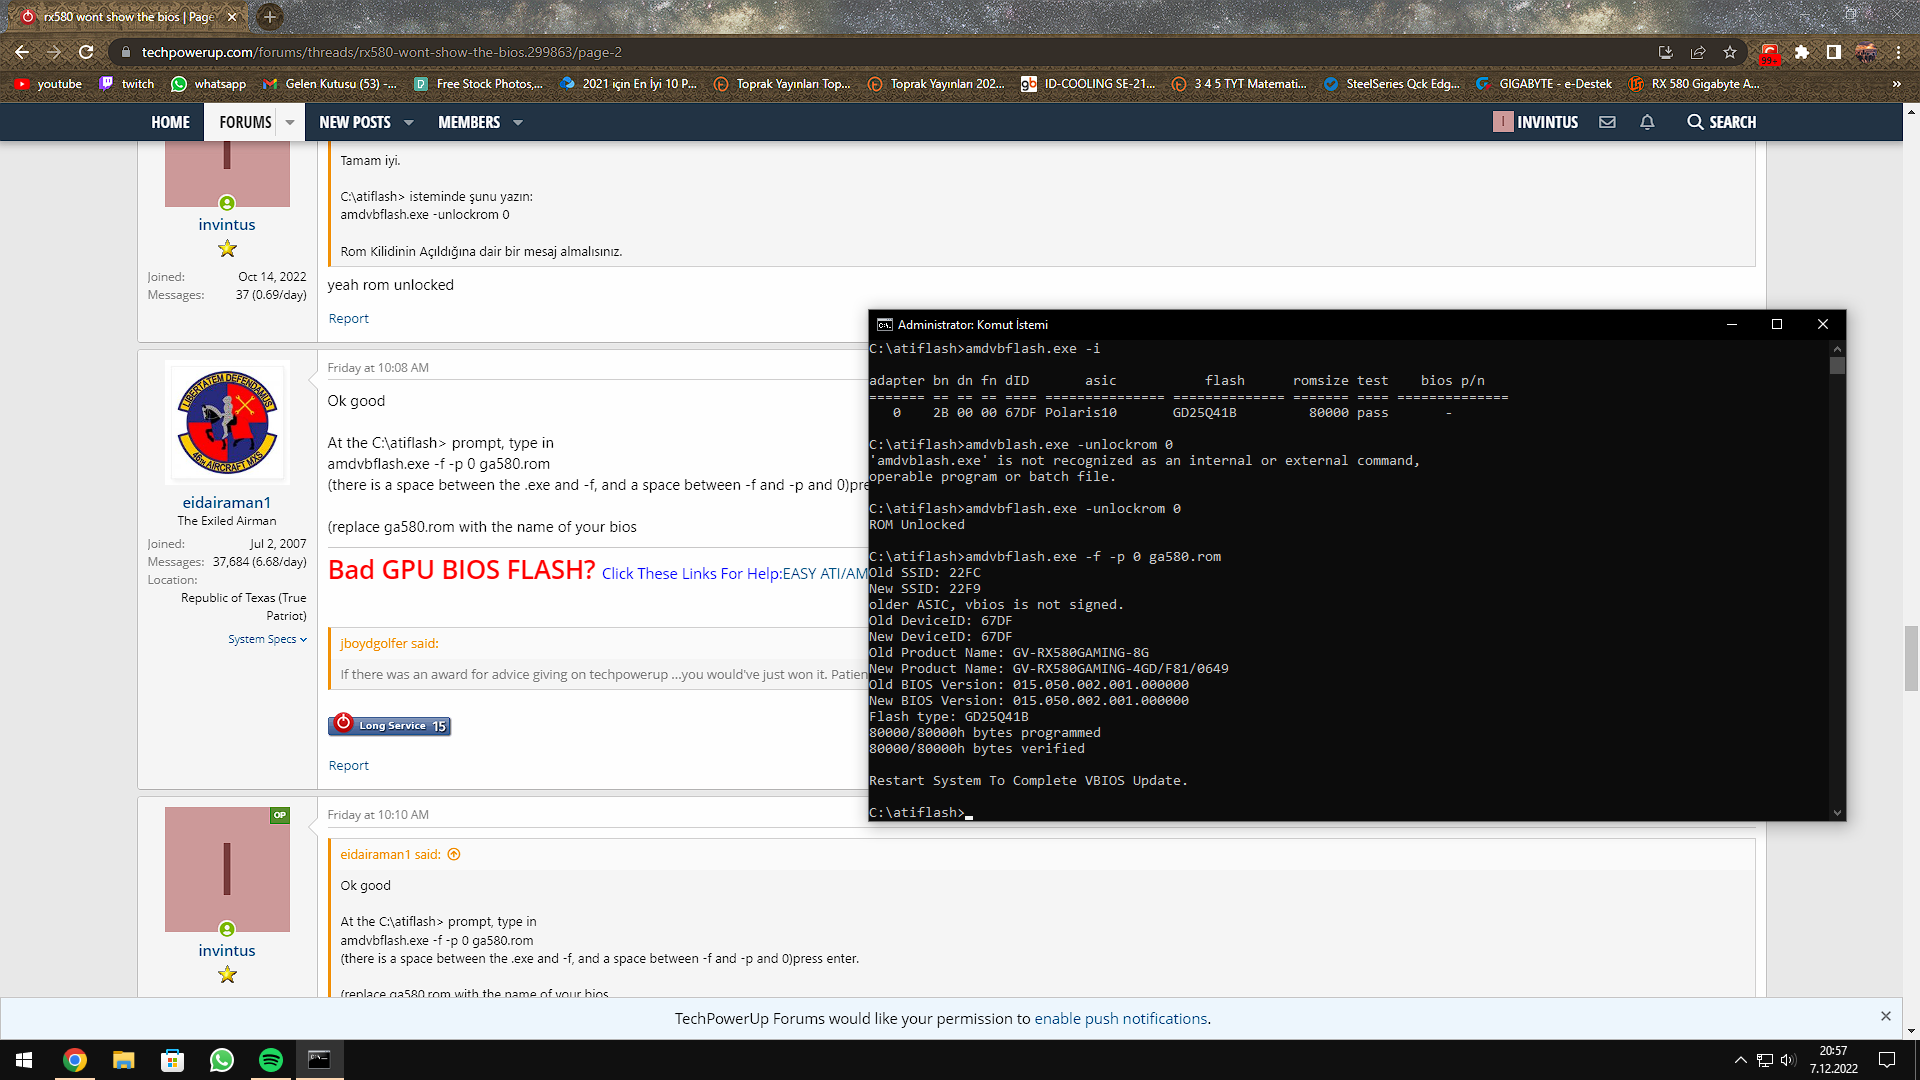Click the Long Service 15 badge
The height and width of the screenshot is (1080, 1920).
389,725
